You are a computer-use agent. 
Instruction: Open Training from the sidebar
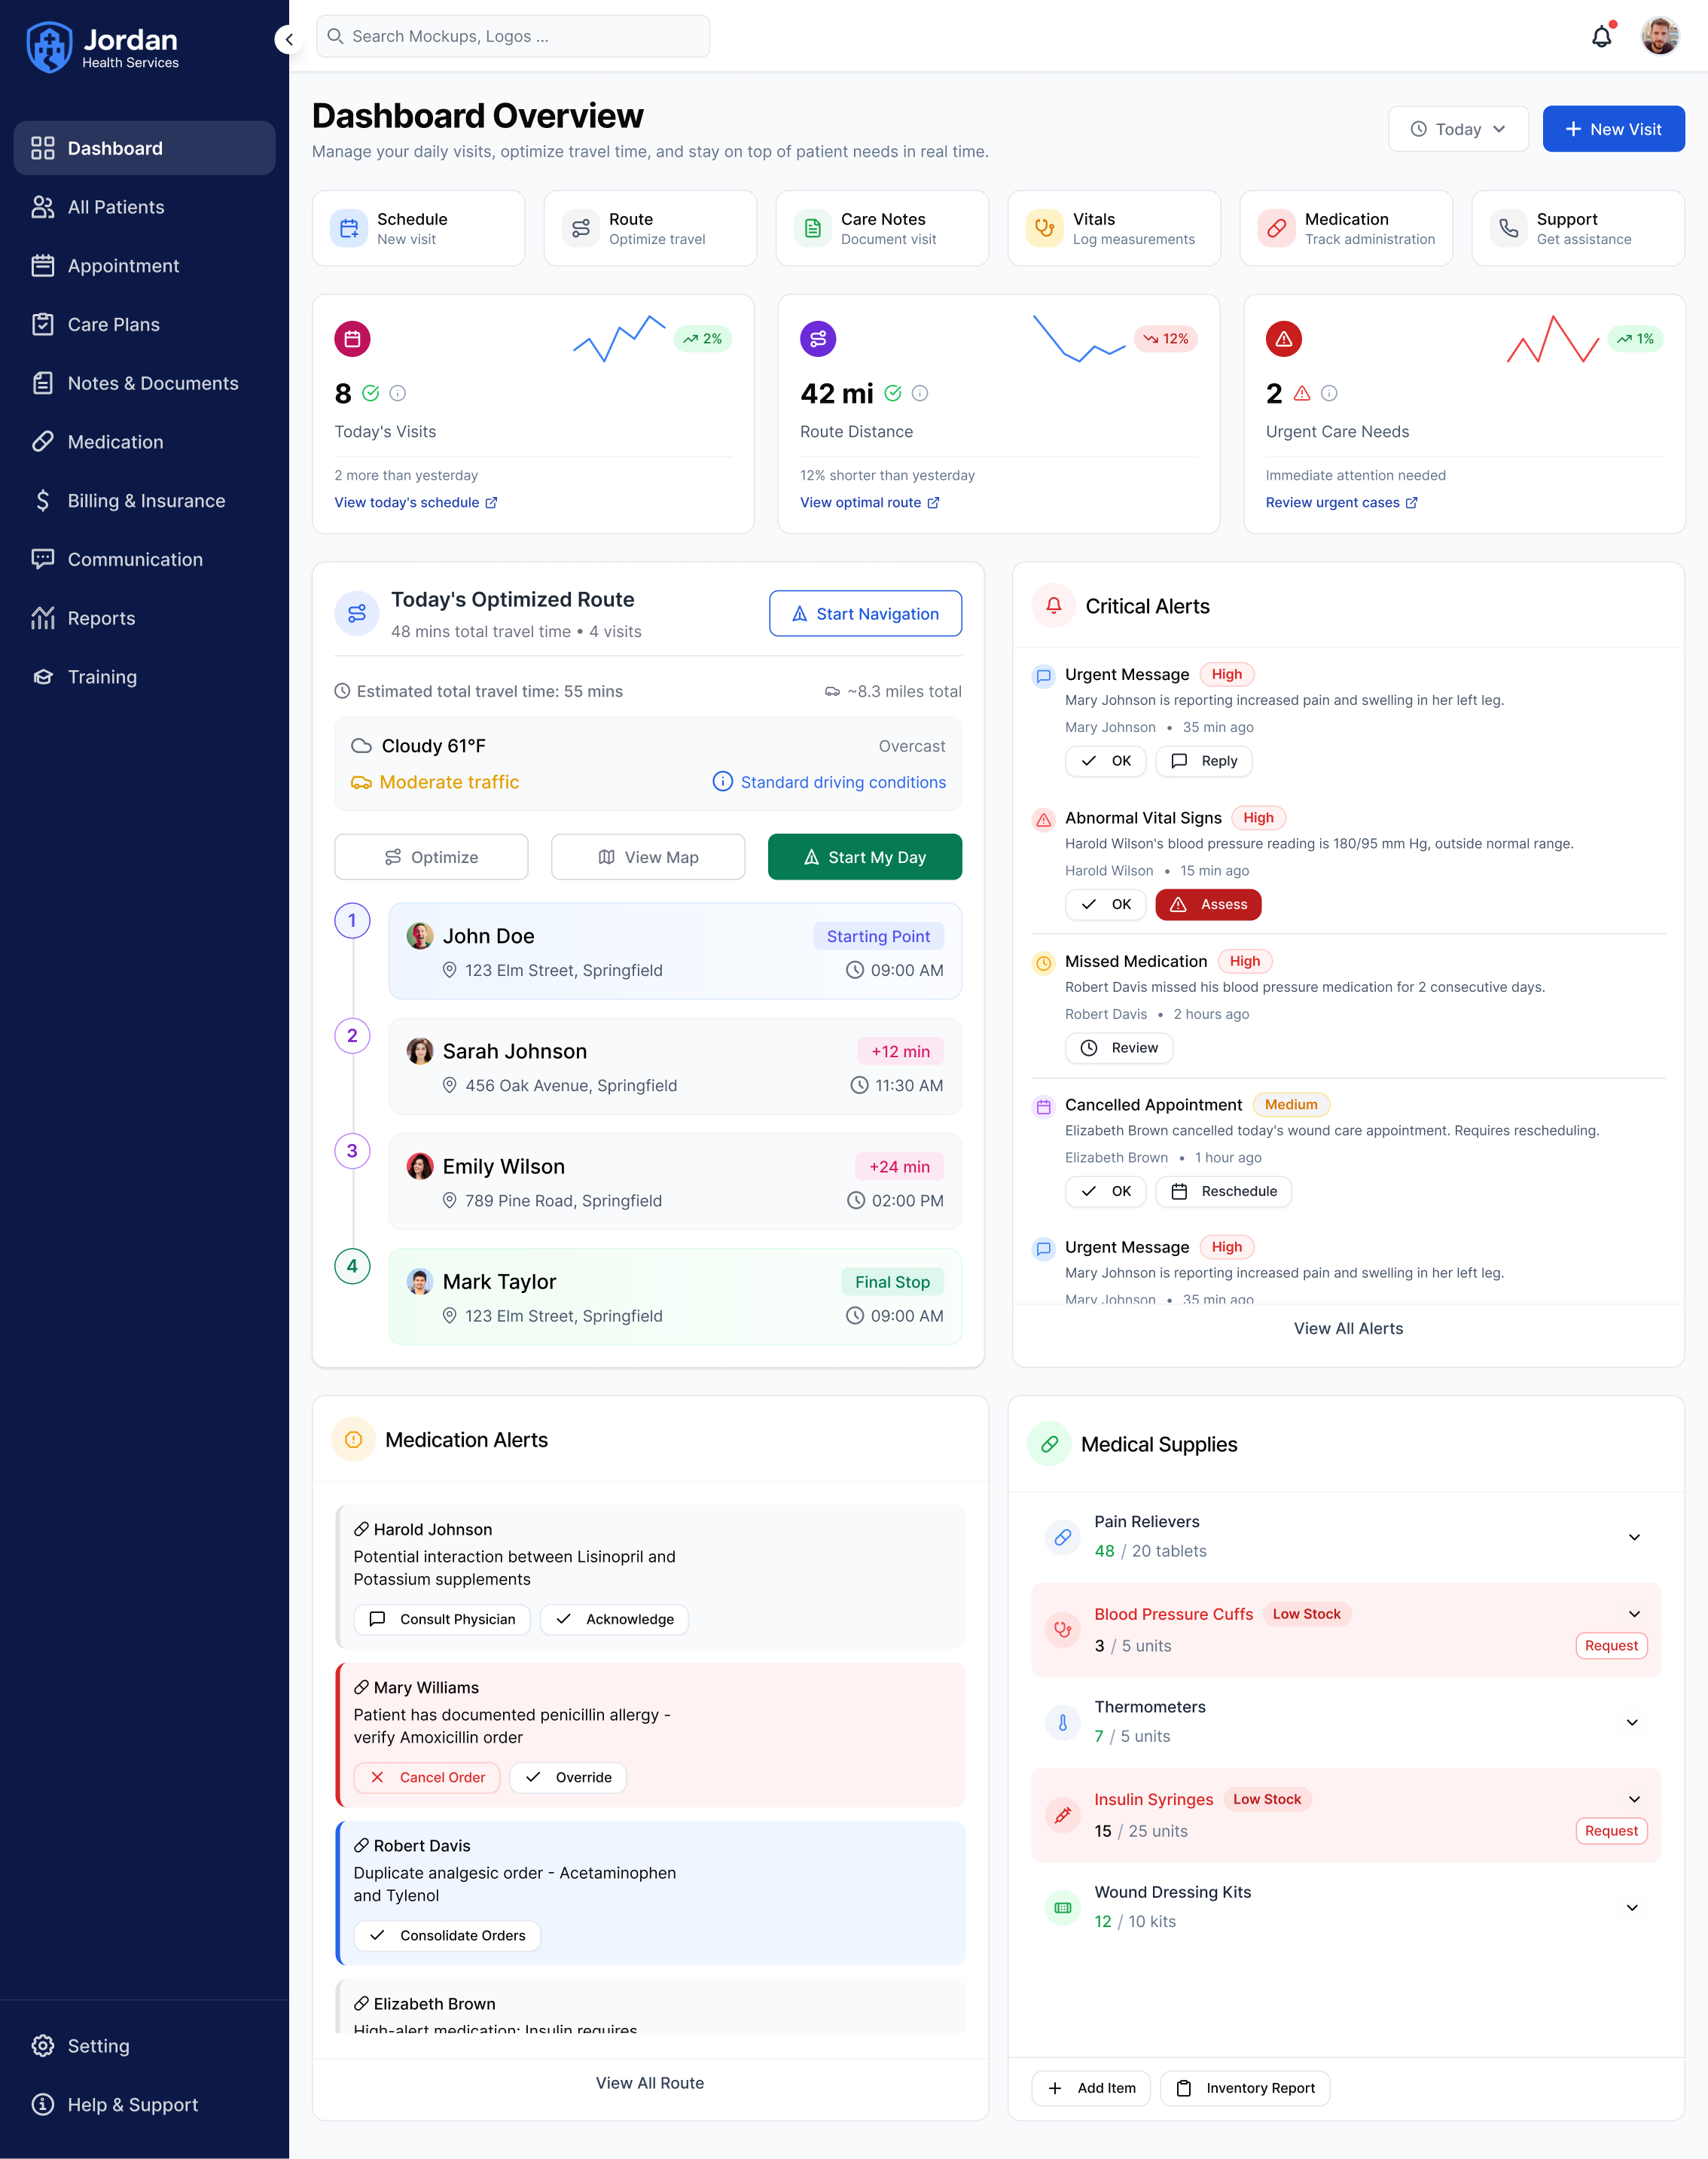144,677
